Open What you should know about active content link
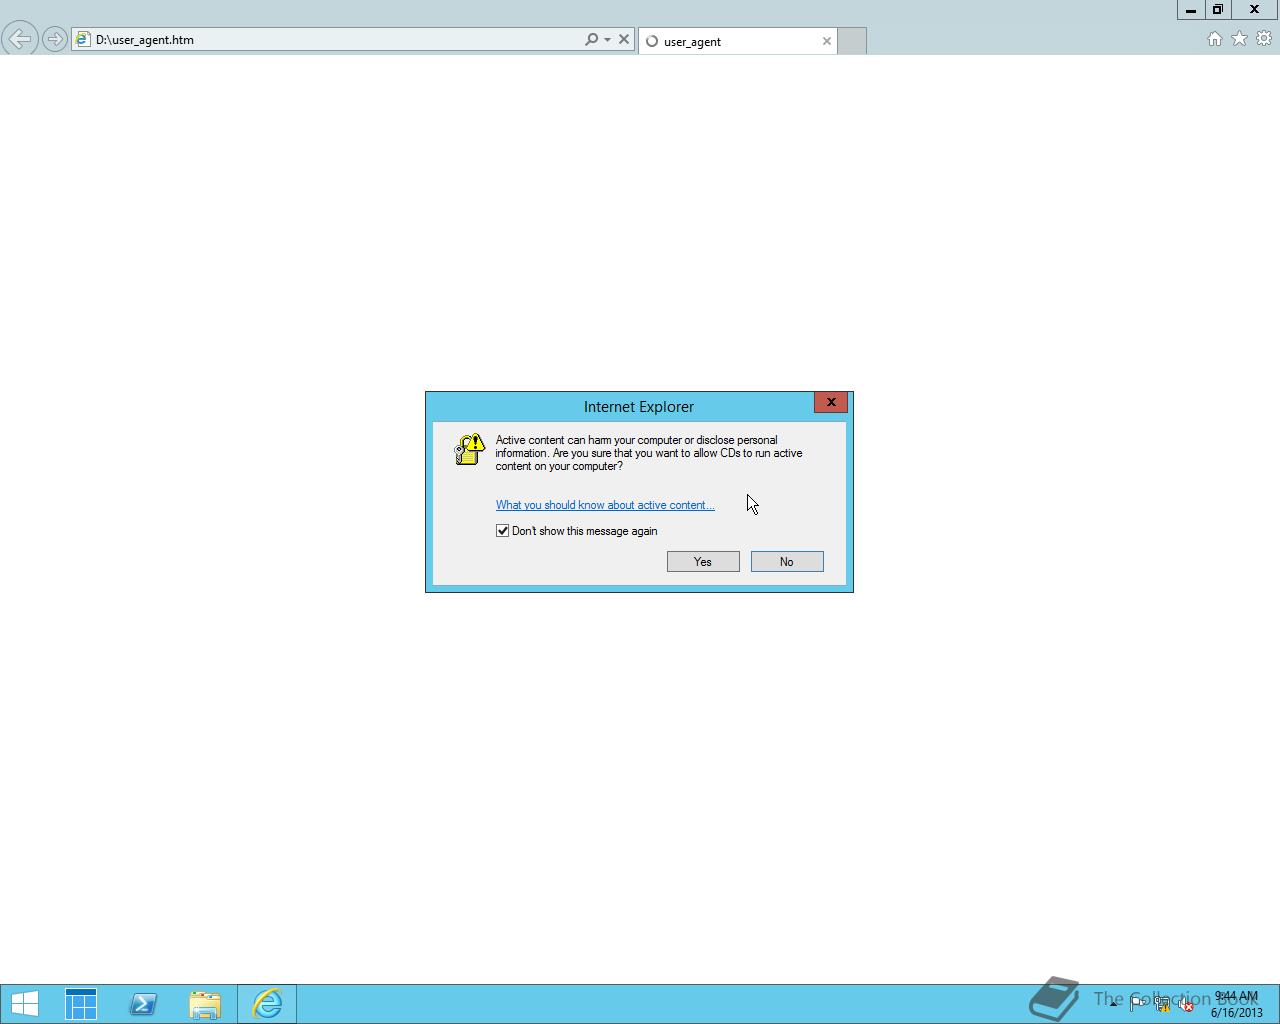The height and width of the screenshot is (1024, 1280). [605, 505]
